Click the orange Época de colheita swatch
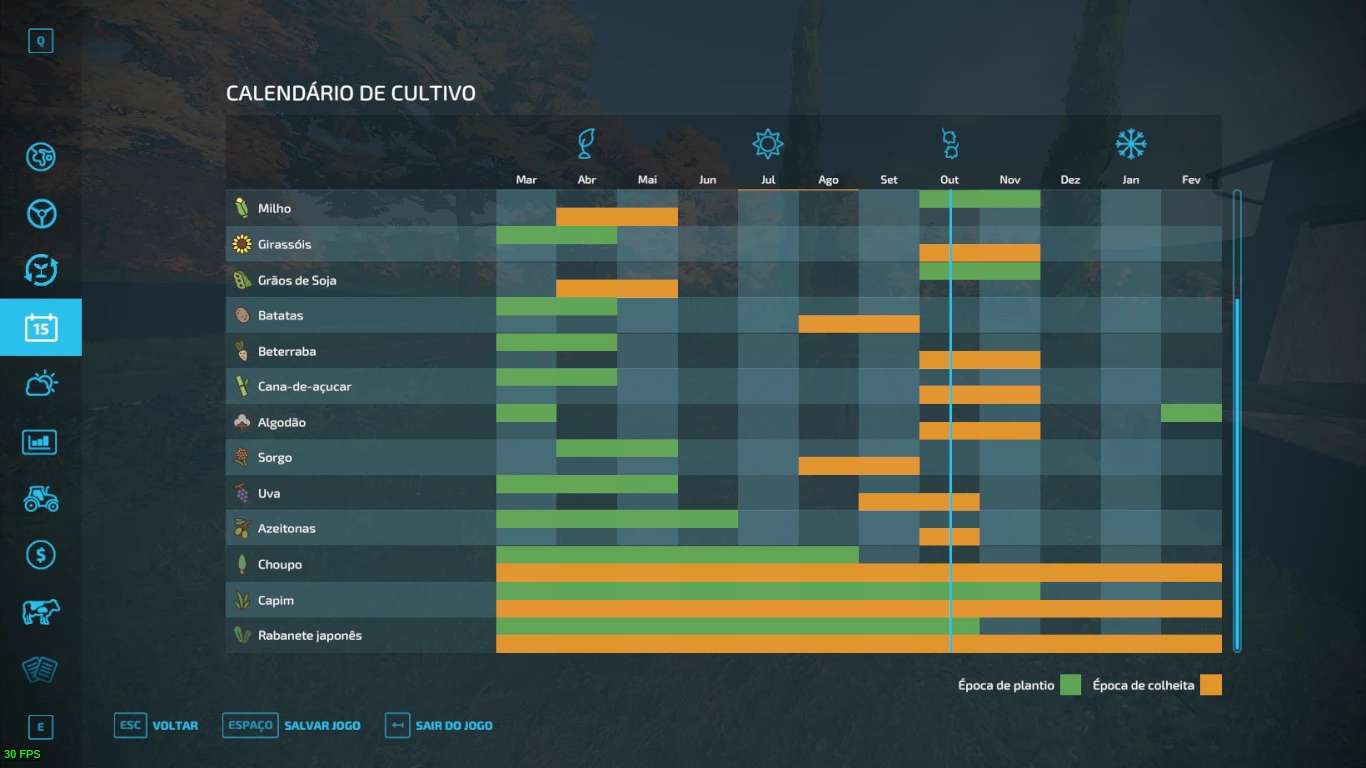The image size is (1366, 768). pos(1211,685)
